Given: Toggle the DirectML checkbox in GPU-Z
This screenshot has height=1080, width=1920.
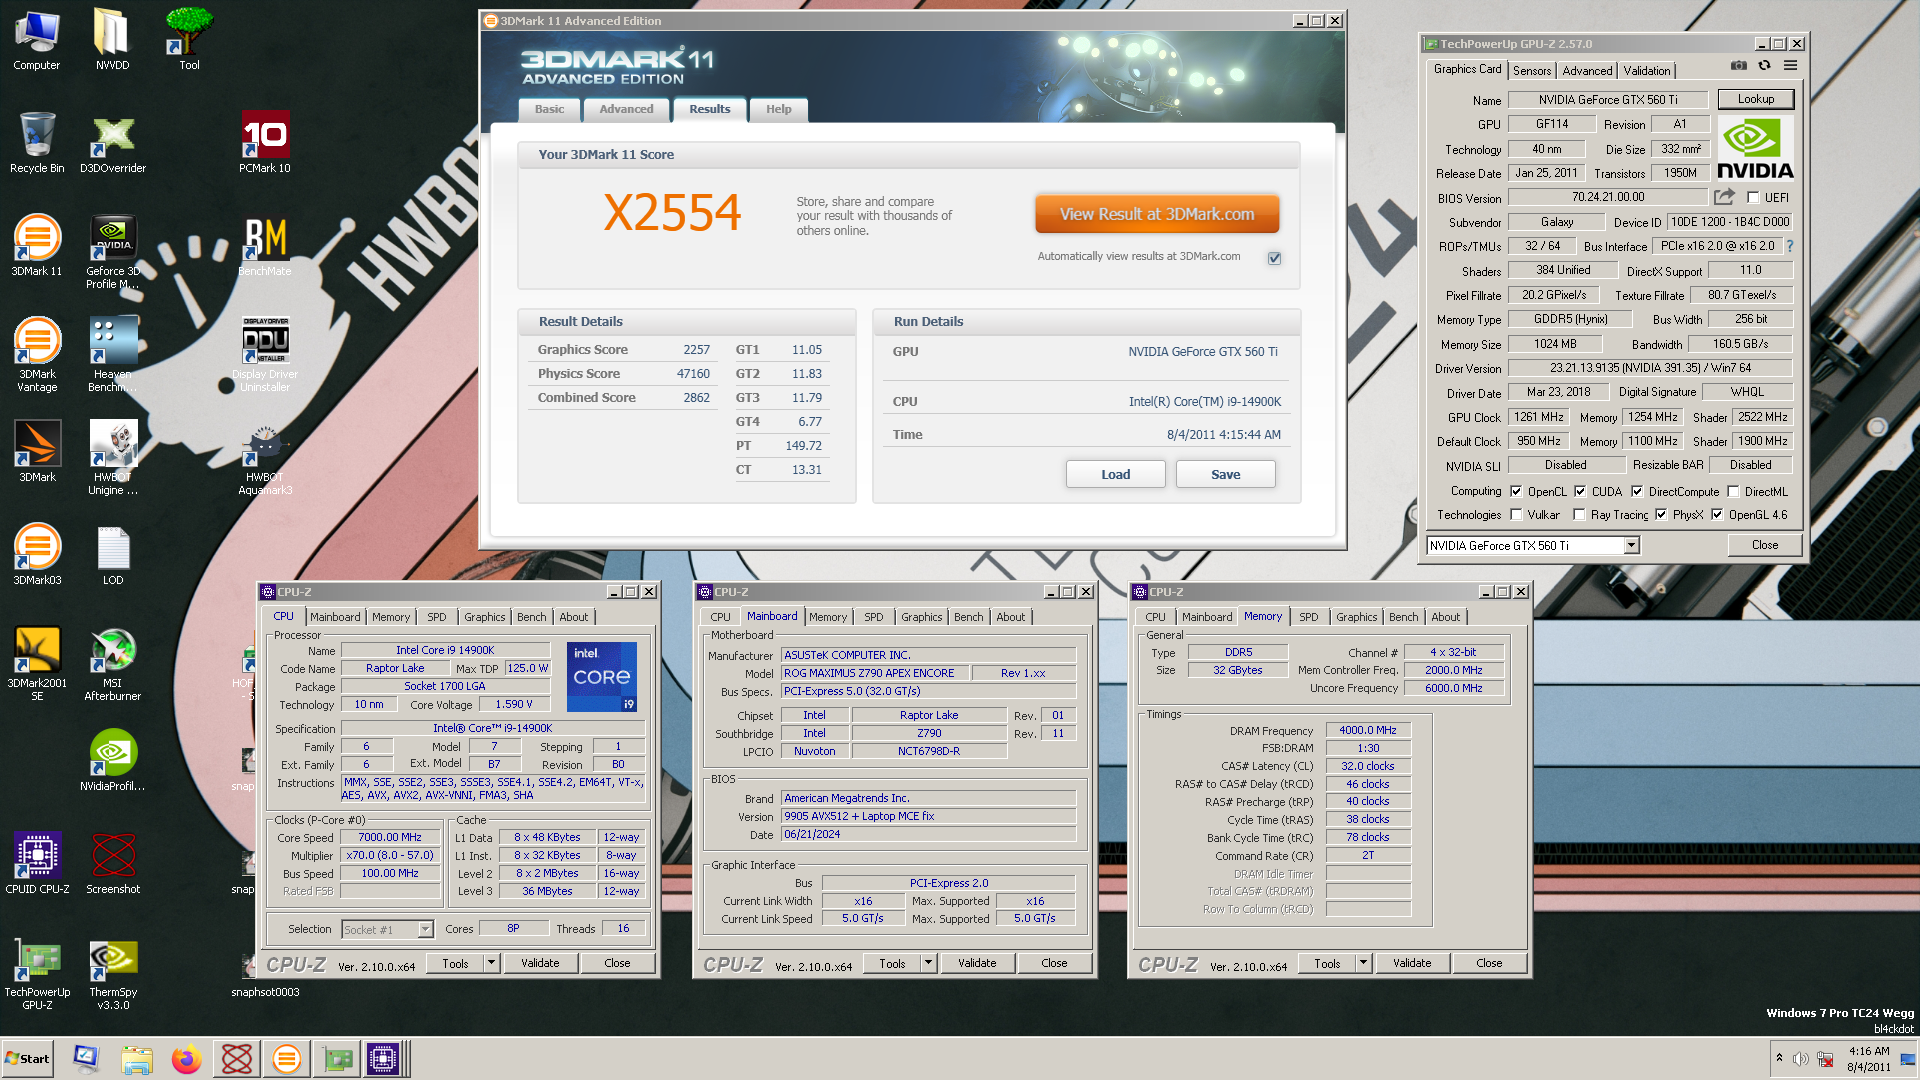Looking at the screenshot, I should pyautogui.click(x=1733, y=491).
